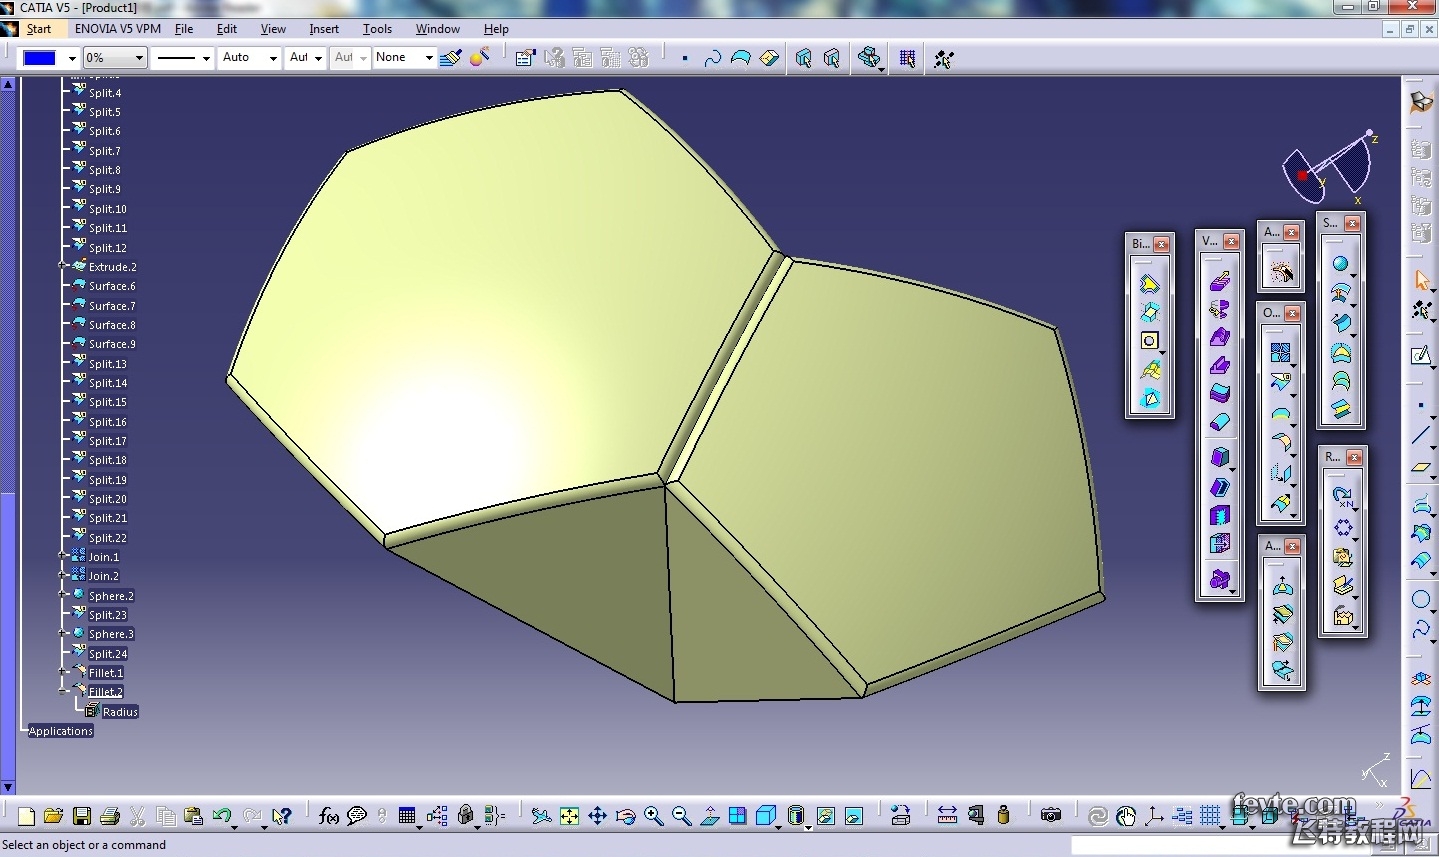Open the Tools menu

coord(377,29)
